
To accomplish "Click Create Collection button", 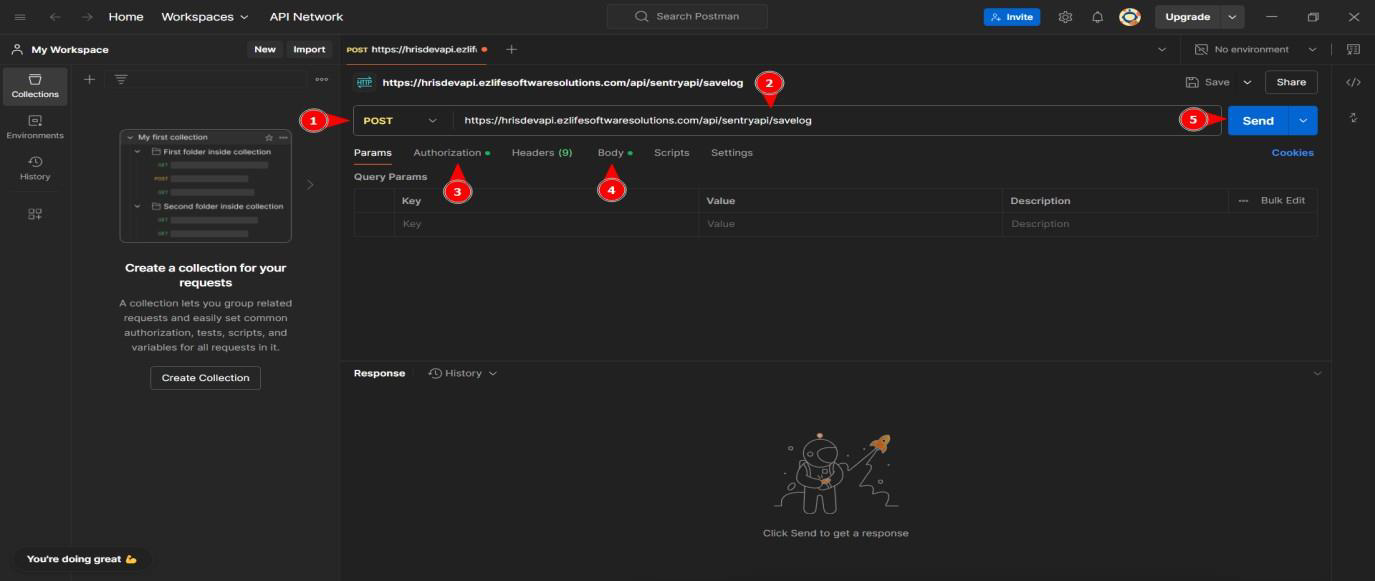I will (205, 378).
